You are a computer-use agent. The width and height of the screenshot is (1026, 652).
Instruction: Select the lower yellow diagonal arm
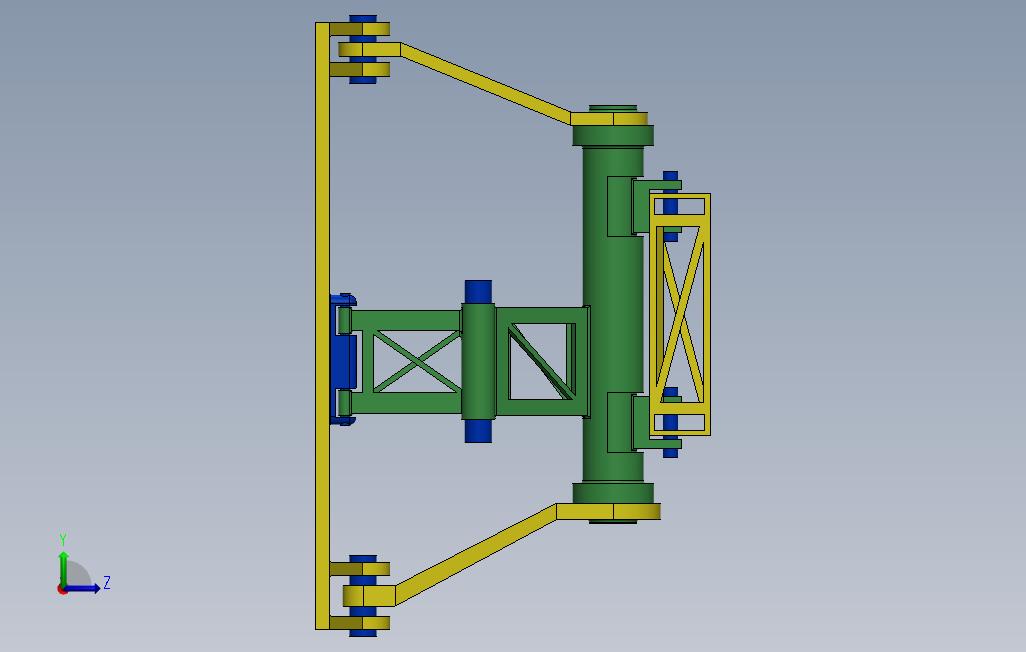click(476, 554)
